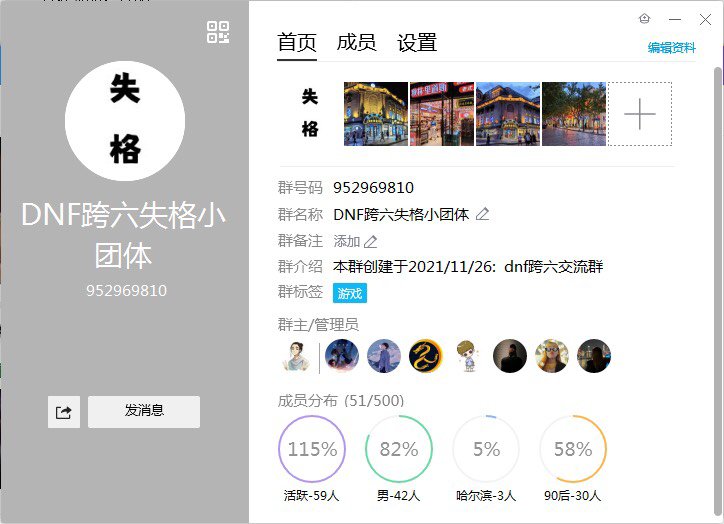Open the golden dragon admin avatar
Viewport: 724px width, 524px height.
coord(426,356)
